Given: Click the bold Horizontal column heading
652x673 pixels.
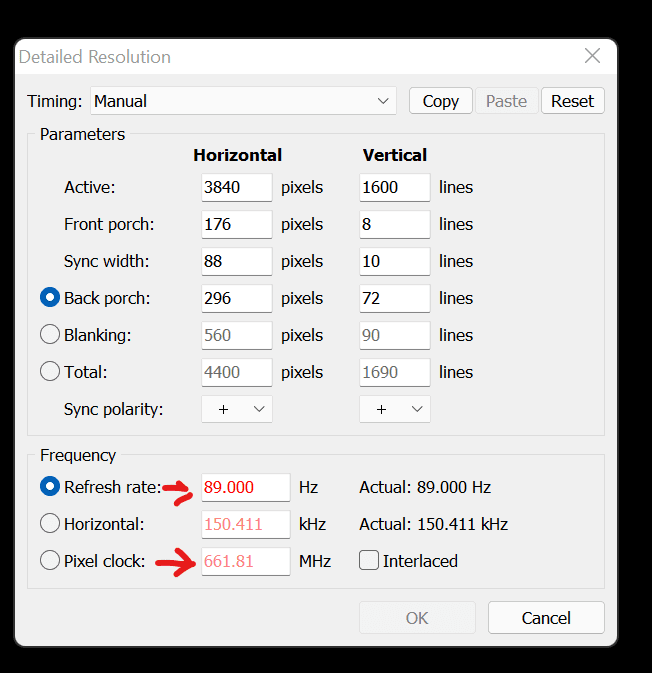Looking at the screenshot, I should [x=237, y=155].
